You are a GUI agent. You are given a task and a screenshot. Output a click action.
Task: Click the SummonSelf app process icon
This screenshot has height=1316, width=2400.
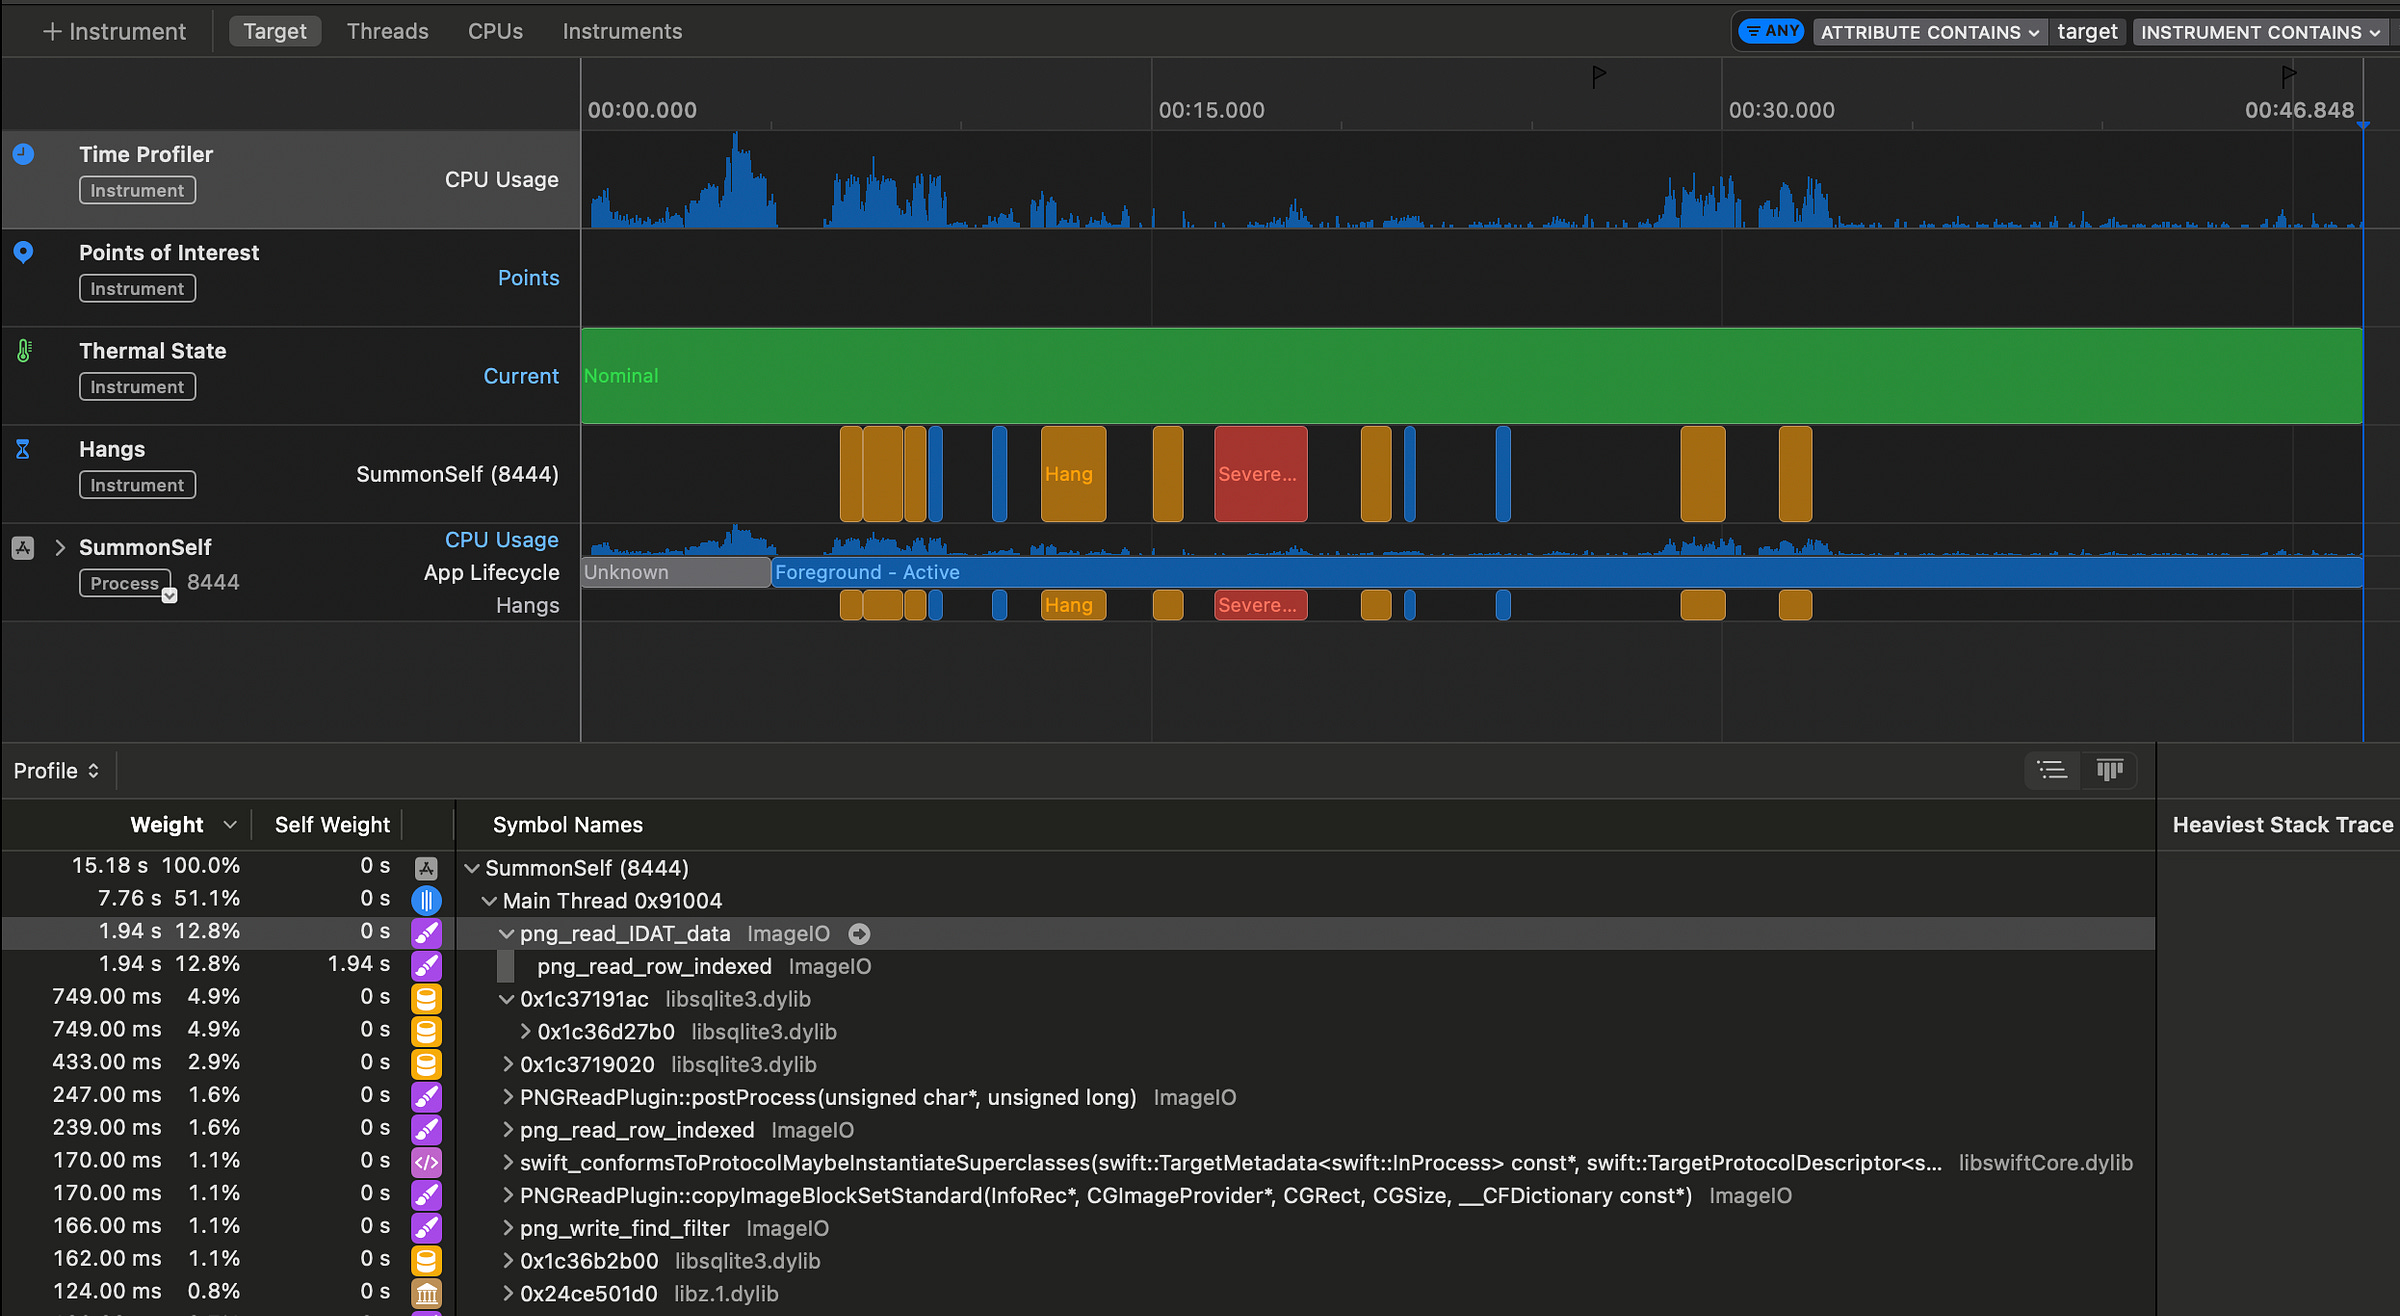pyautogui.click(x=23, y=547)
